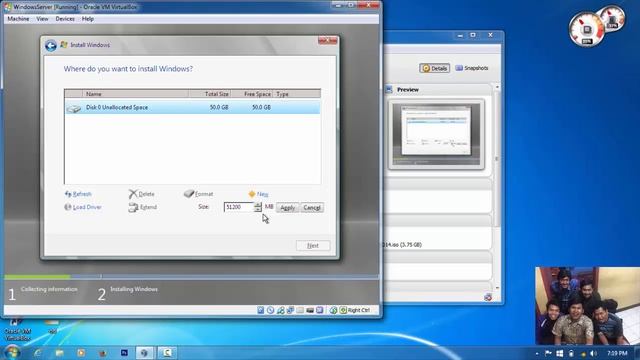Click VM preview thumbnail in VirtualBox Manager

click(436, 134)
